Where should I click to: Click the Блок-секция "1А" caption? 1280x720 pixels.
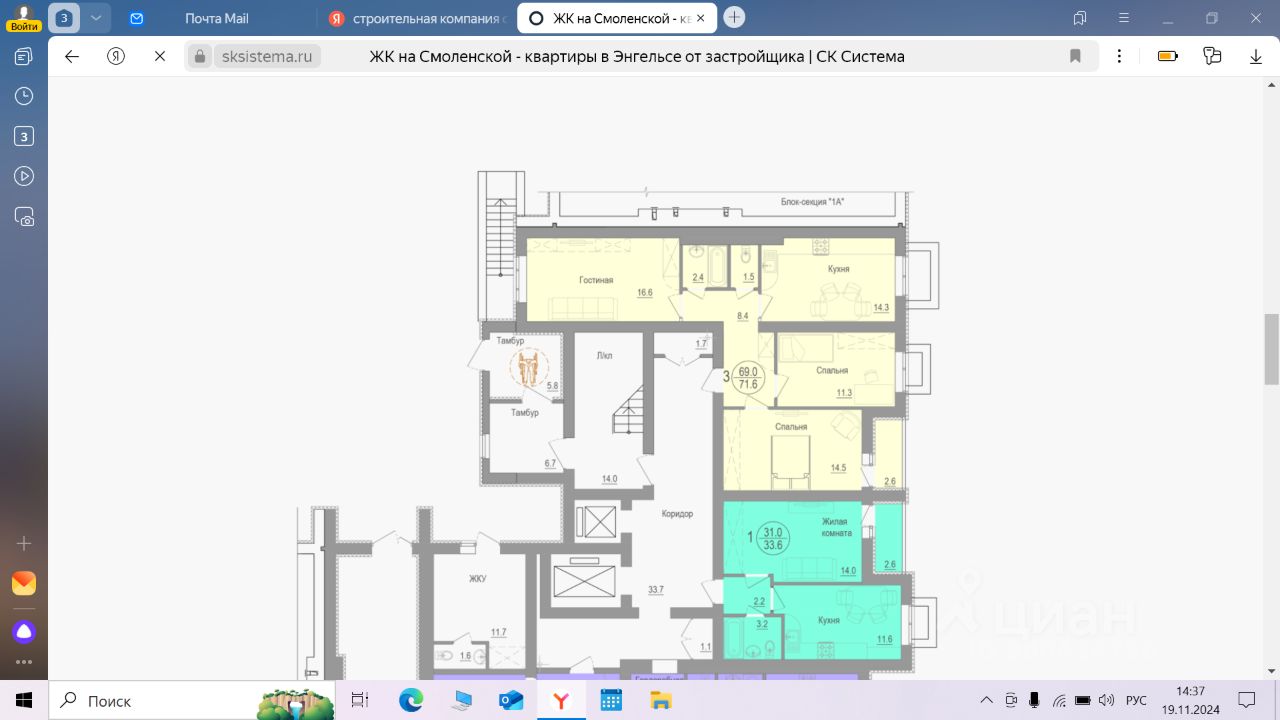coord(813,202)
